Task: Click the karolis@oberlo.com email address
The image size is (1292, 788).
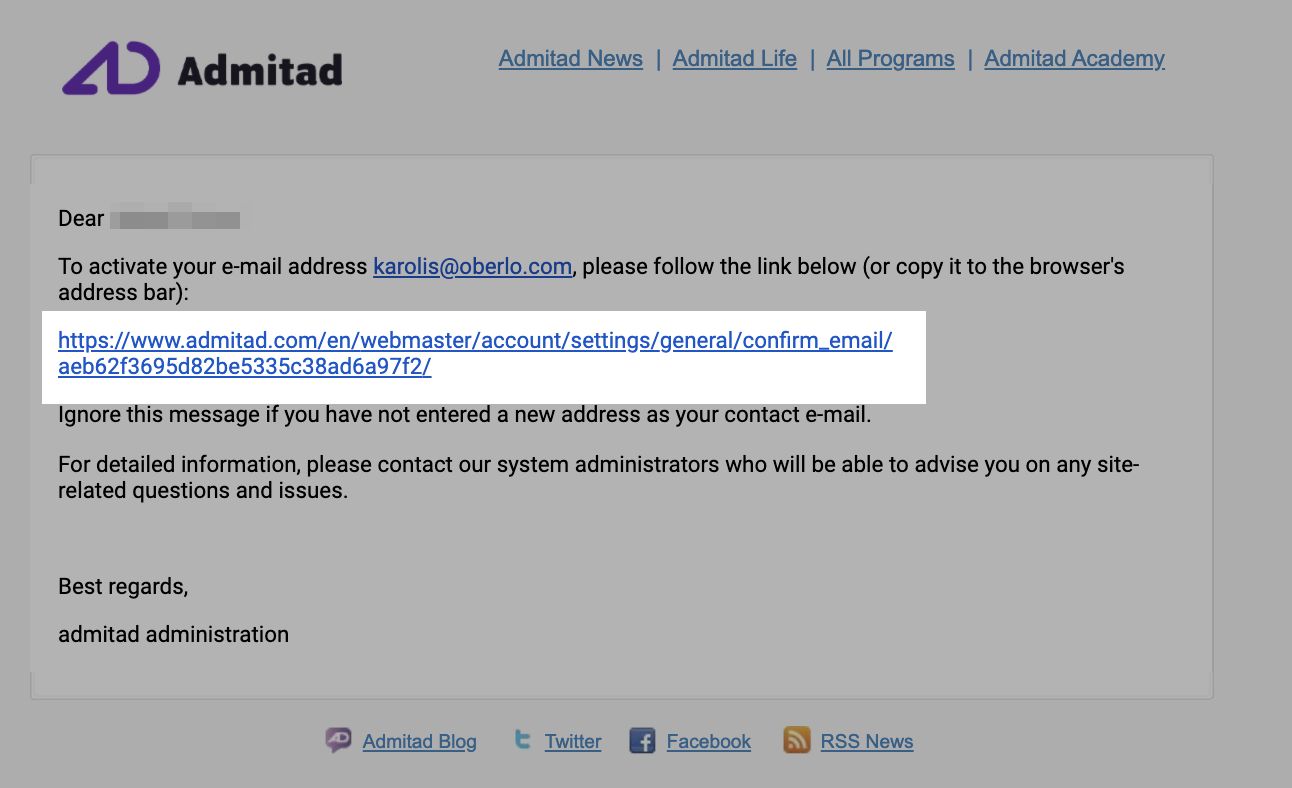Action: pos(473,267)
